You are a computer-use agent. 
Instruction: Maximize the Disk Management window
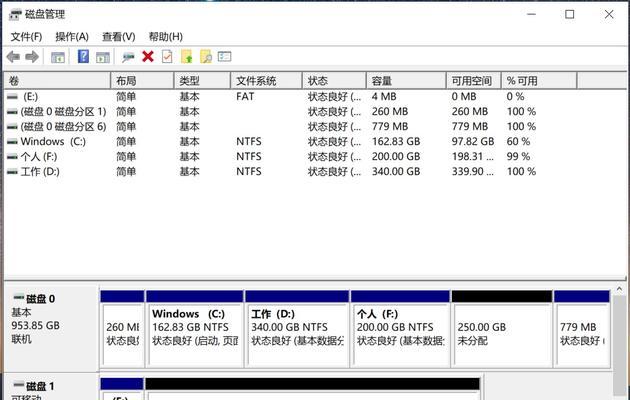[x=569, y=14]
